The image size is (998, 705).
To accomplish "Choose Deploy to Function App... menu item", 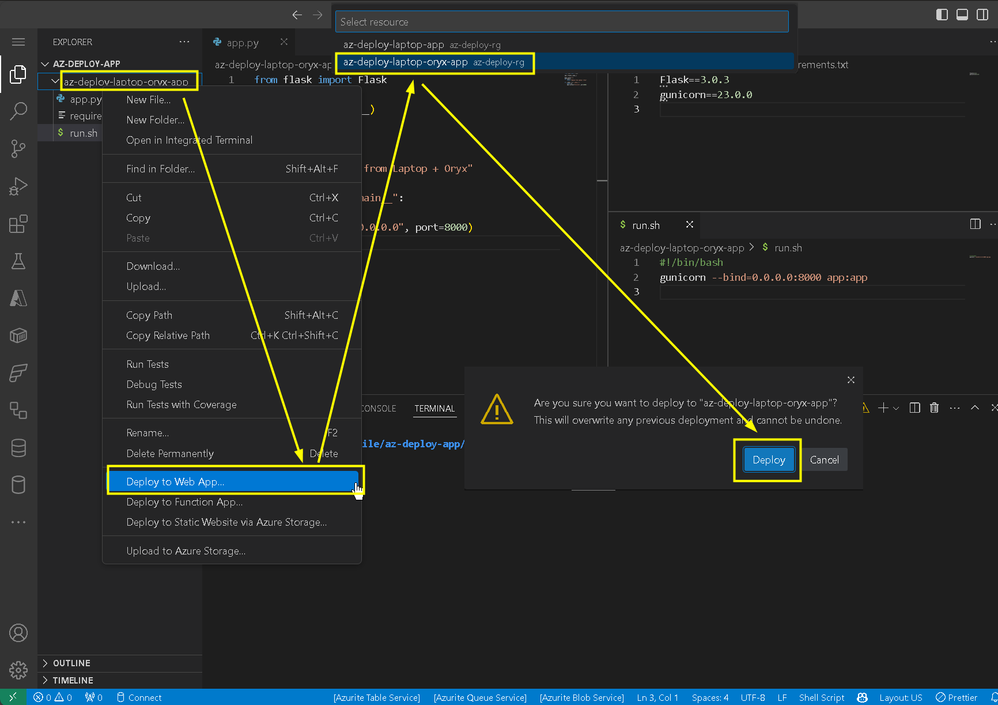I will [x=233, y=502].
